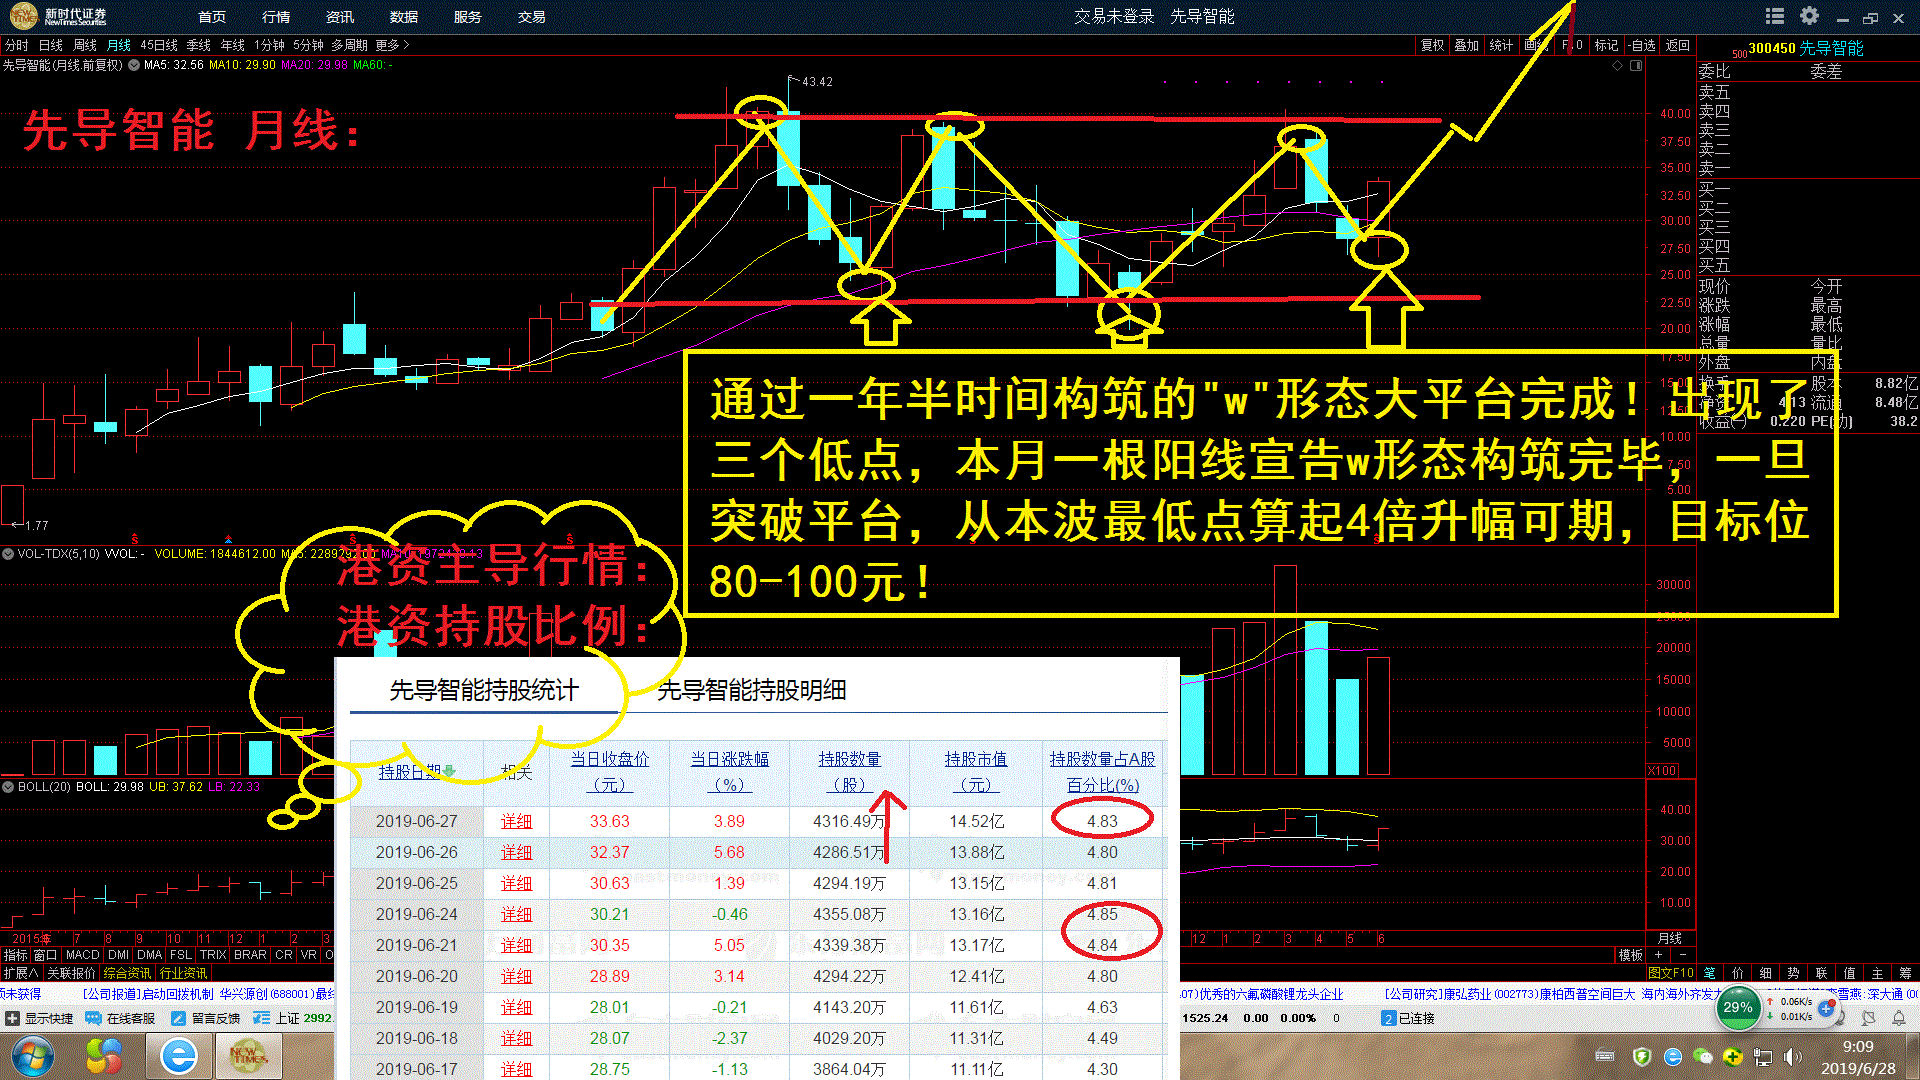The height and width of the screenshot is (1080, 1920).
Task: Click 图文F10 button
Action: coord(1671,972)
